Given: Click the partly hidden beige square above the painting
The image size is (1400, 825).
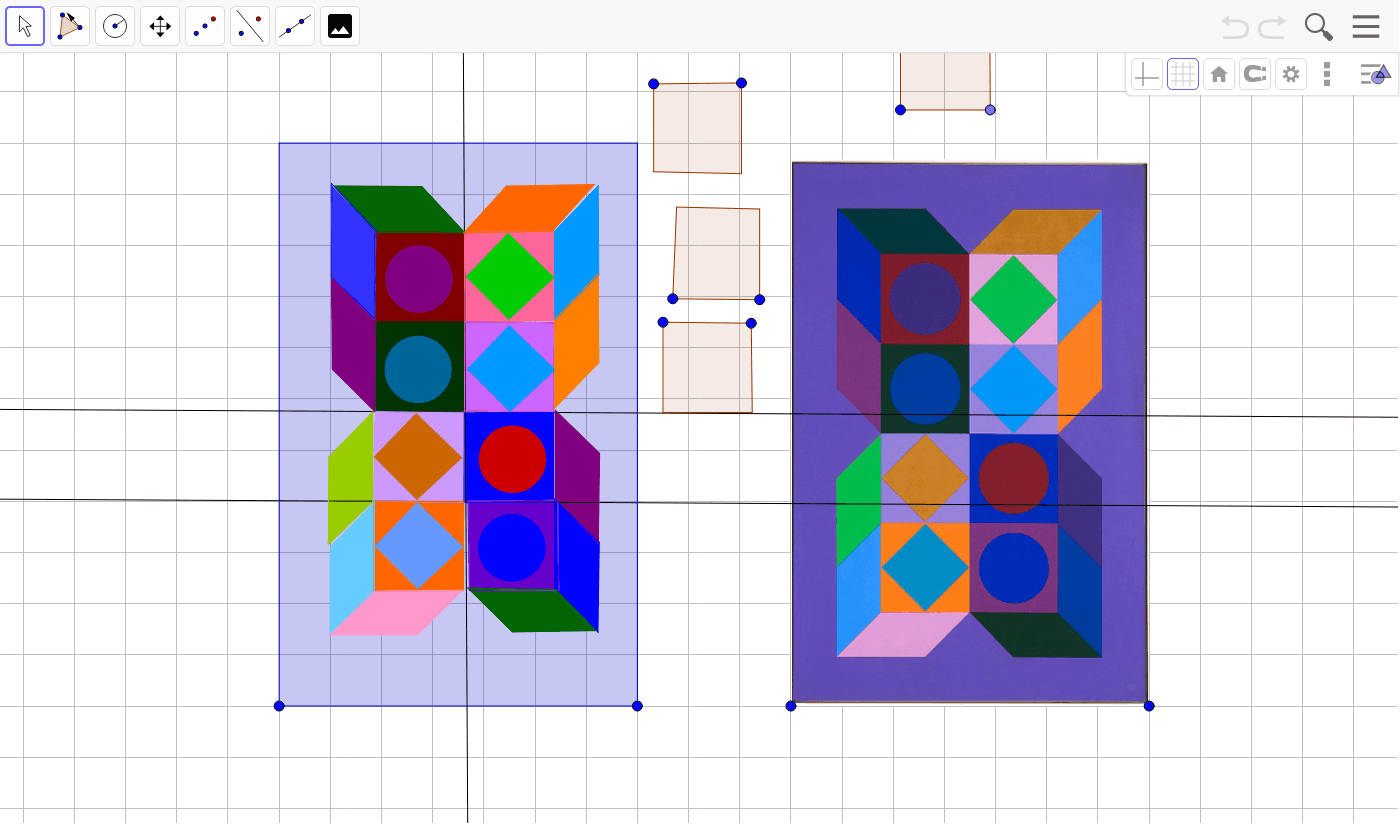Looking at the screenshot, I should click(x=945, y=82).
